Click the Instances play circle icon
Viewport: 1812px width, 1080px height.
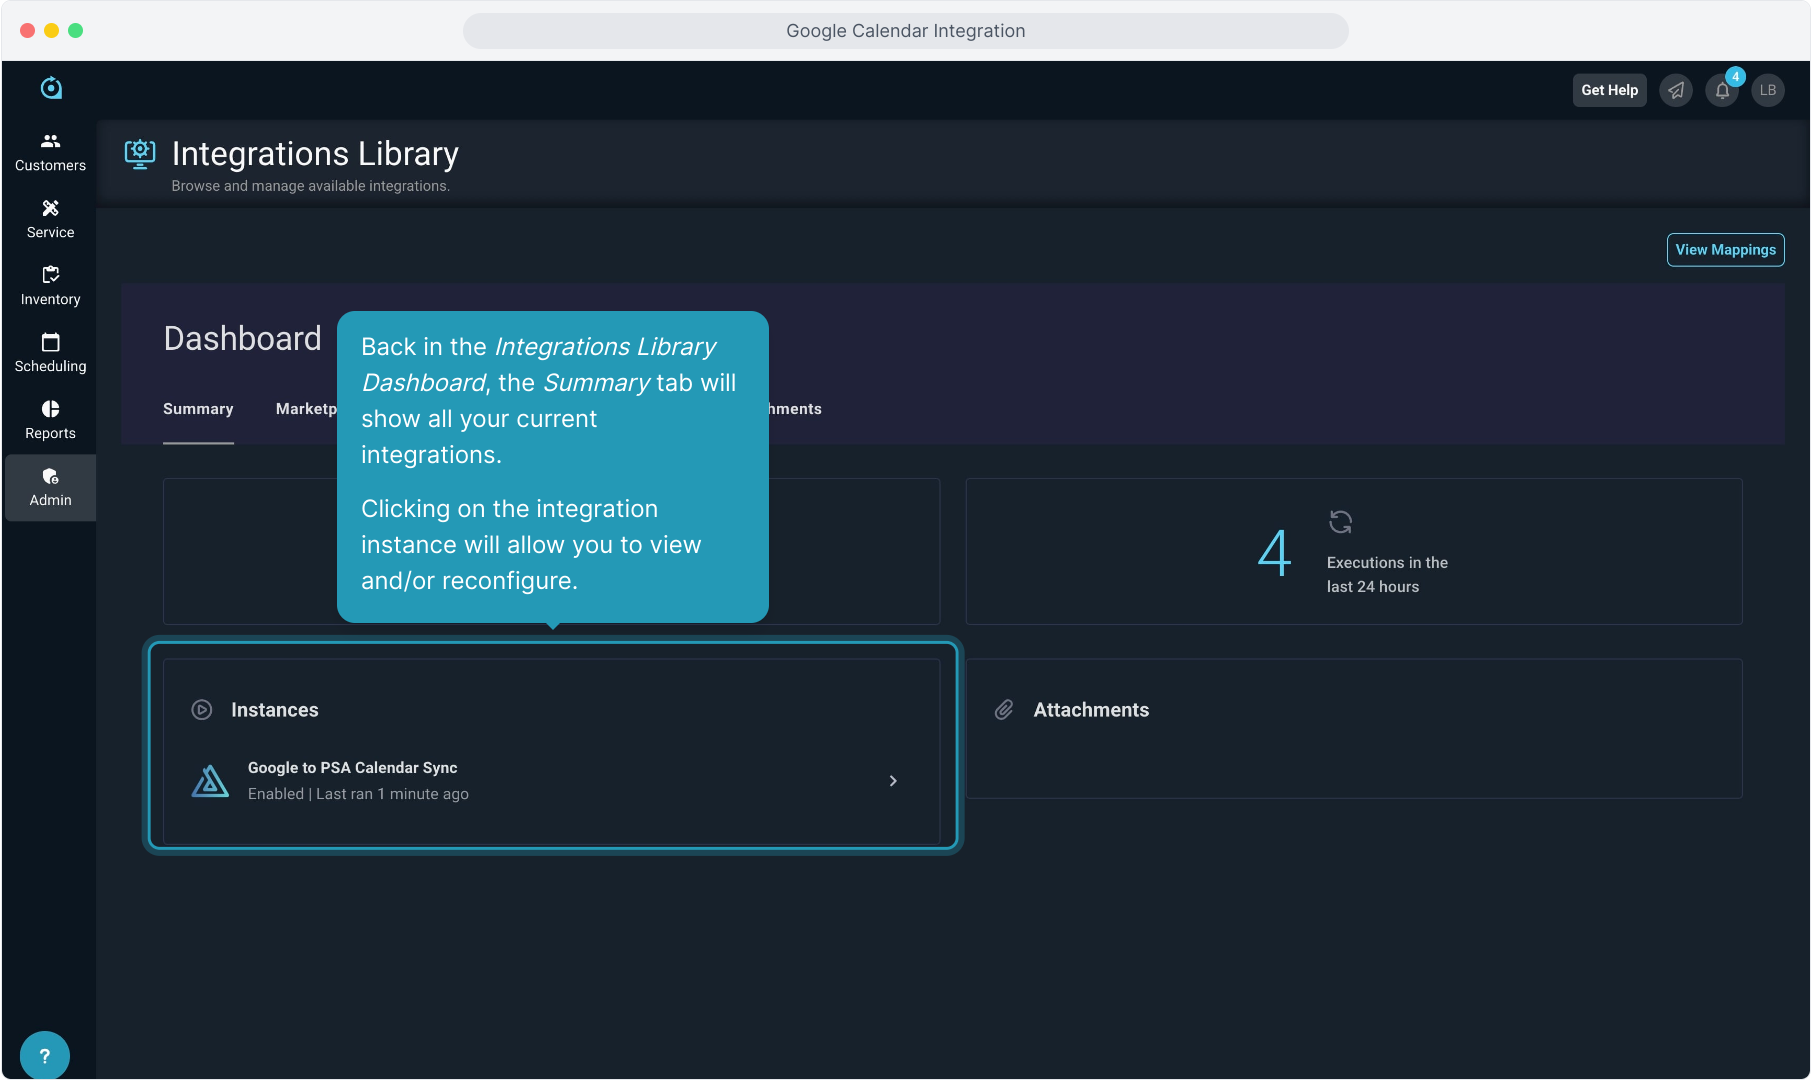click(202, 710)
